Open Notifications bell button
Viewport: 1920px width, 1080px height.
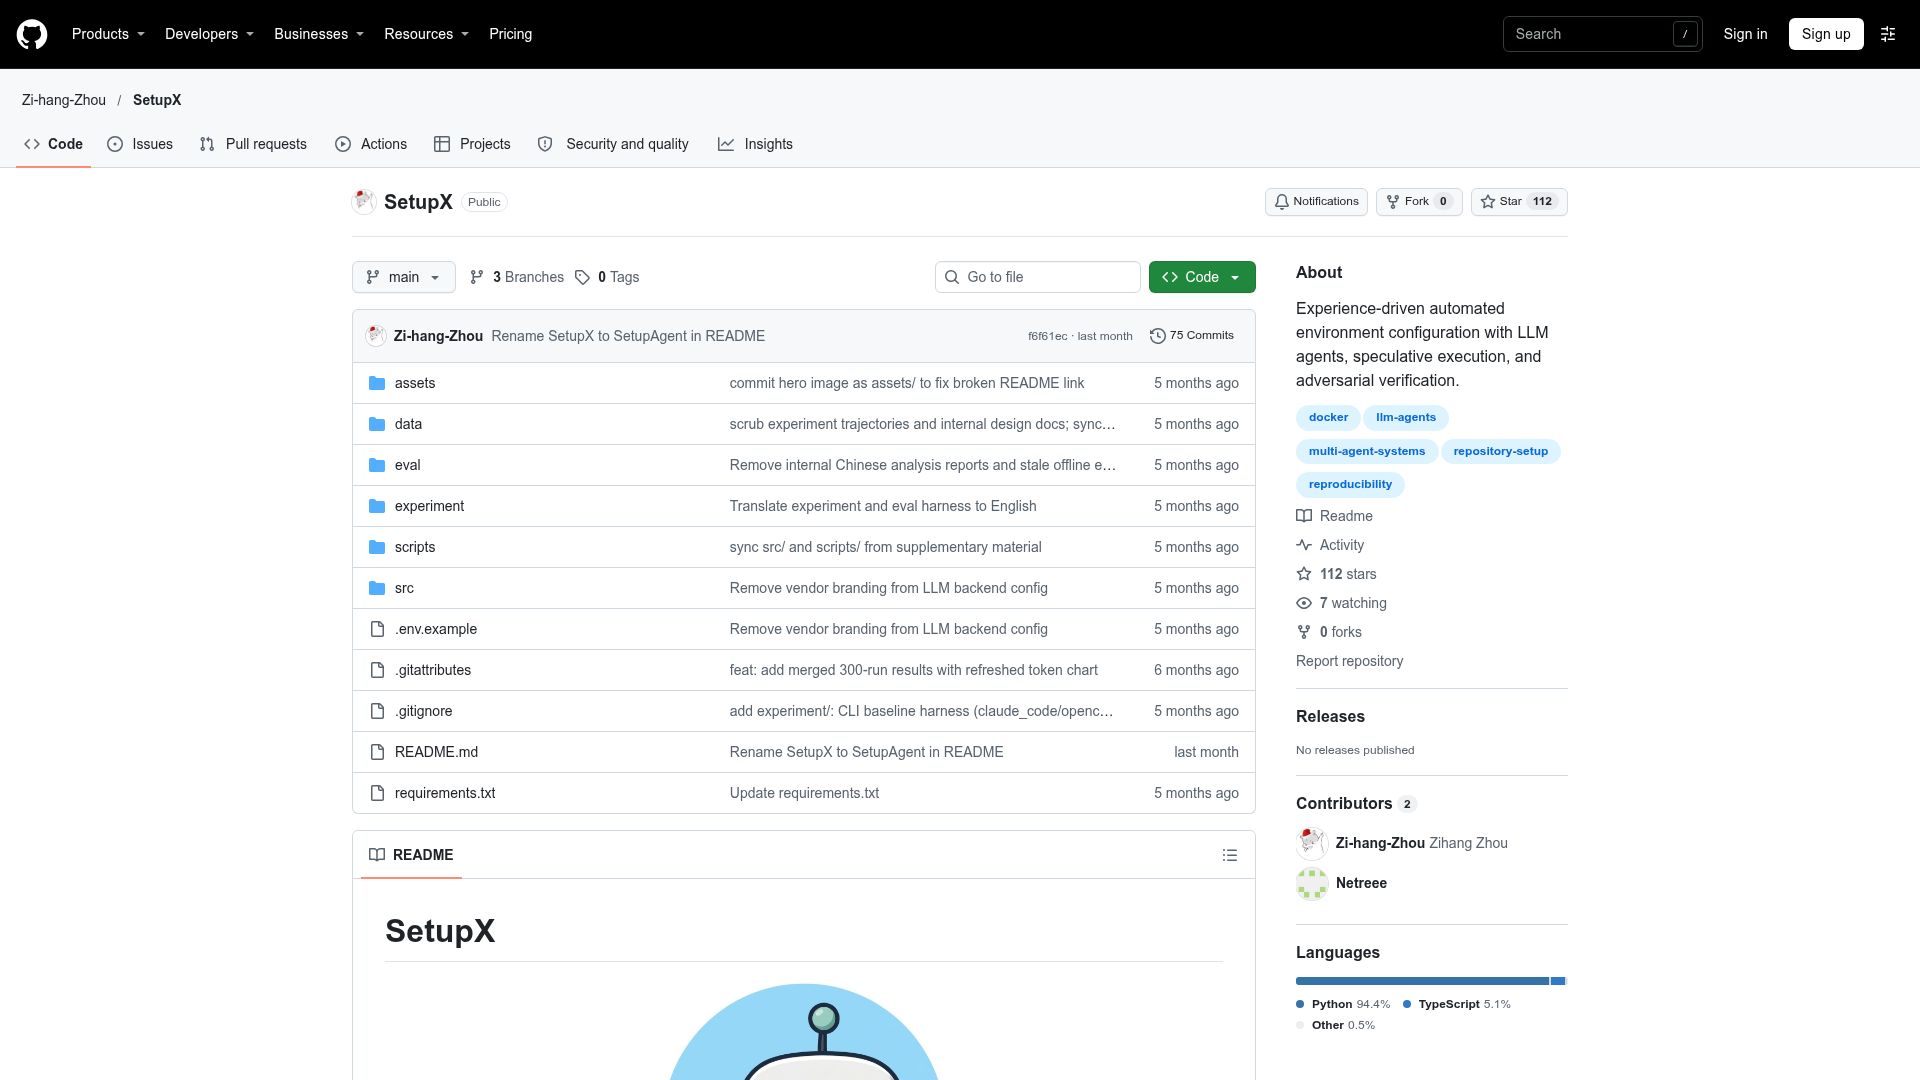[x=1316, y=202]
